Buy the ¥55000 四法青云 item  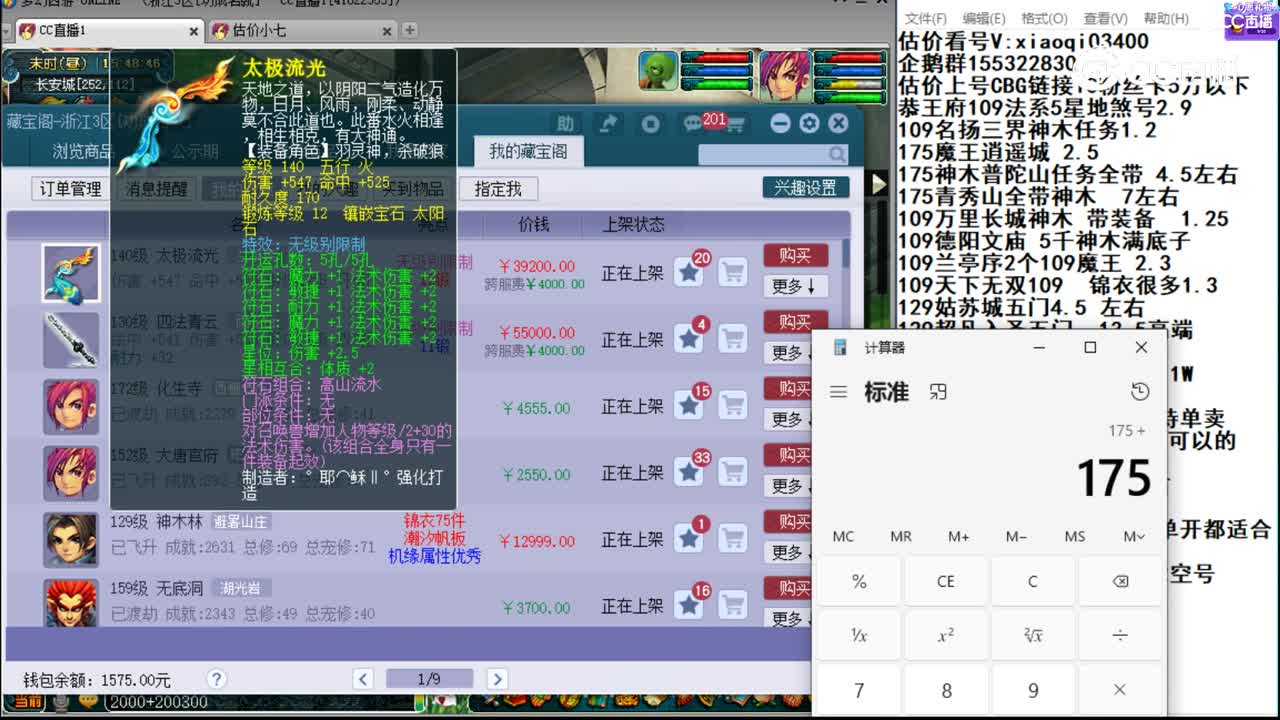795,322
